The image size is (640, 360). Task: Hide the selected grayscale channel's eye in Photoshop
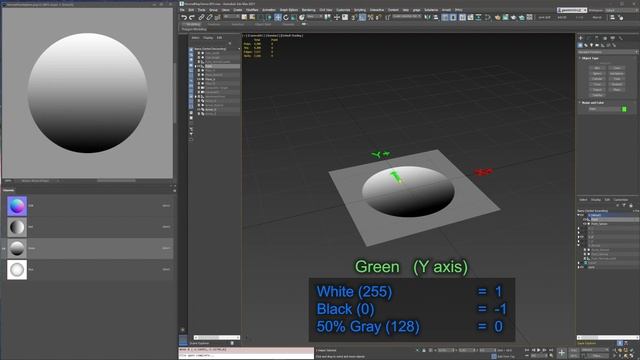(4, 248)
